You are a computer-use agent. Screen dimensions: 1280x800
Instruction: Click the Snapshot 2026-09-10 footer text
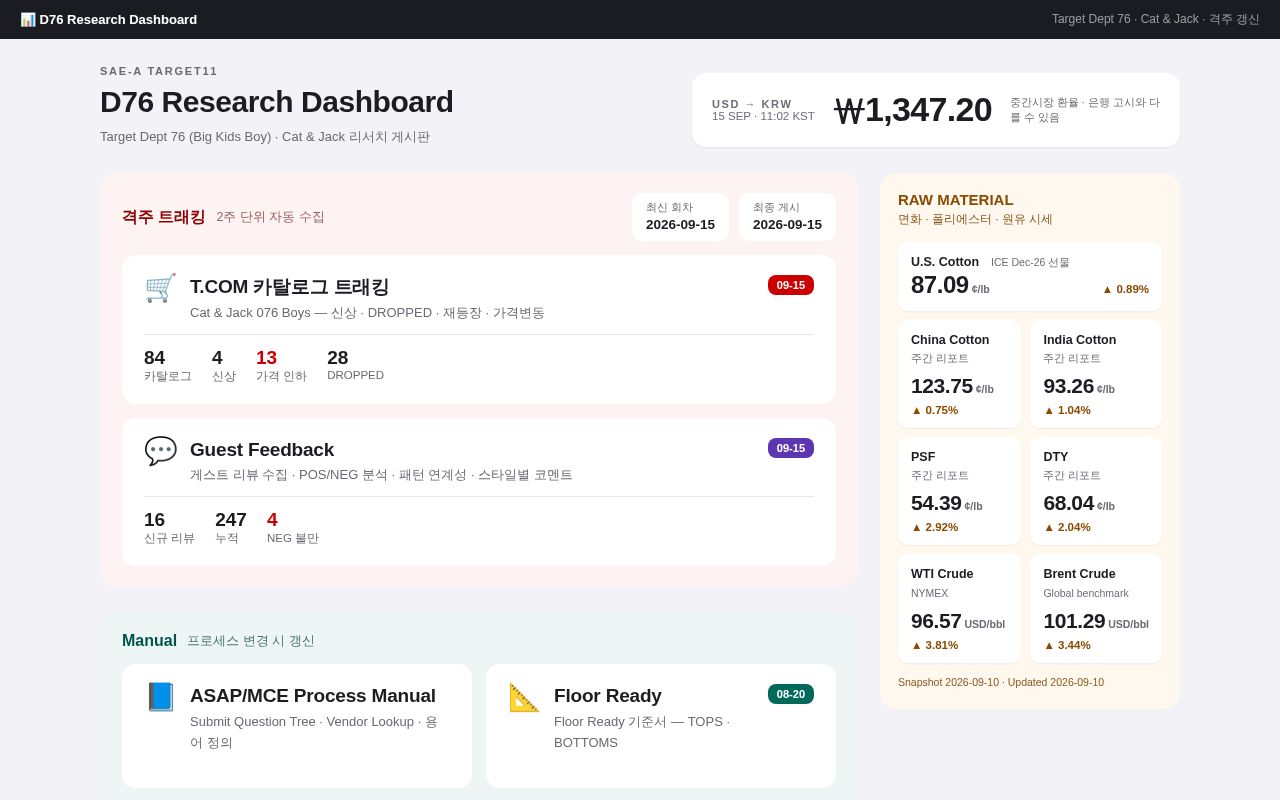1001,682
